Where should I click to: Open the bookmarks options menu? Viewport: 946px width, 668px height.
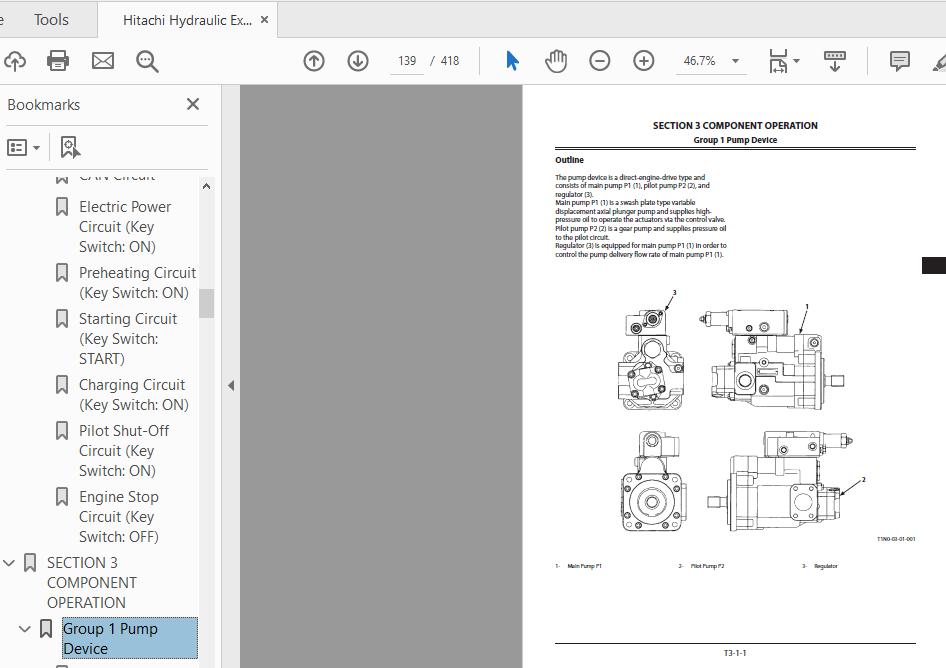click(x=23, y=147)
